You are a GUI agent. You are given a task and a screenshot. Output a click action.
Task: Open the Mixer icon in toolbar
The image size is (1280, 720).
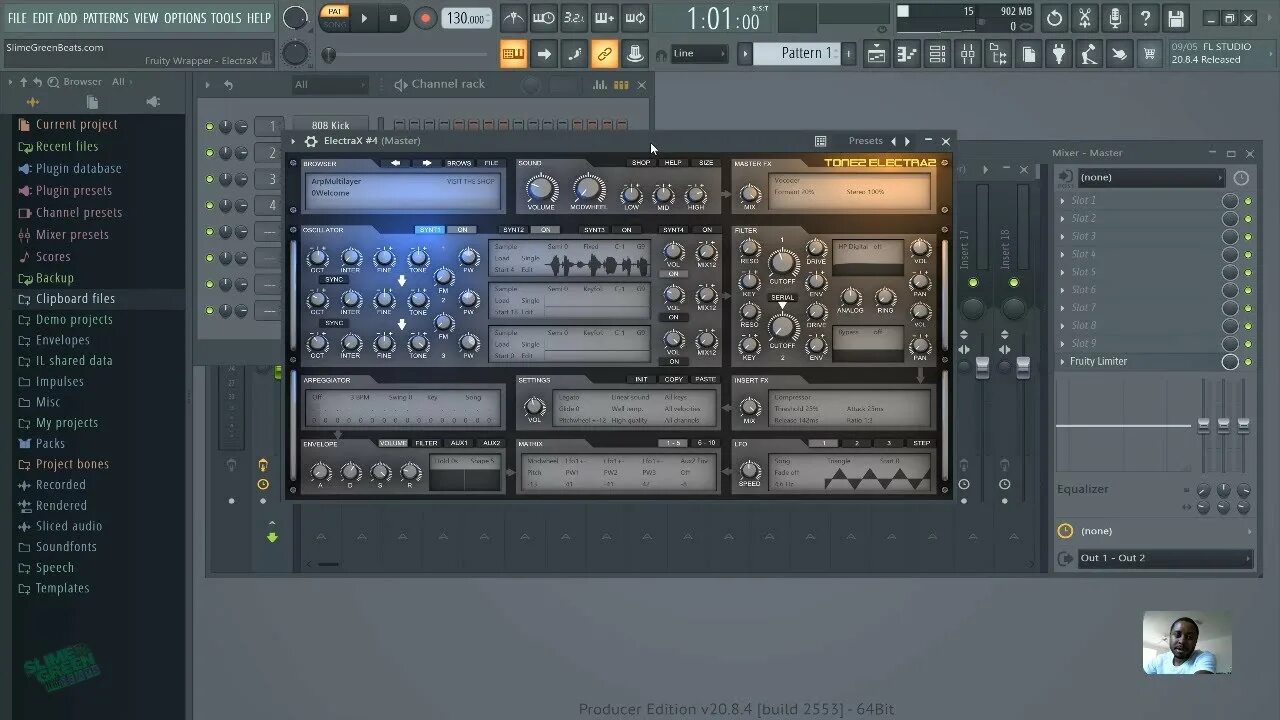pos(968,54)
